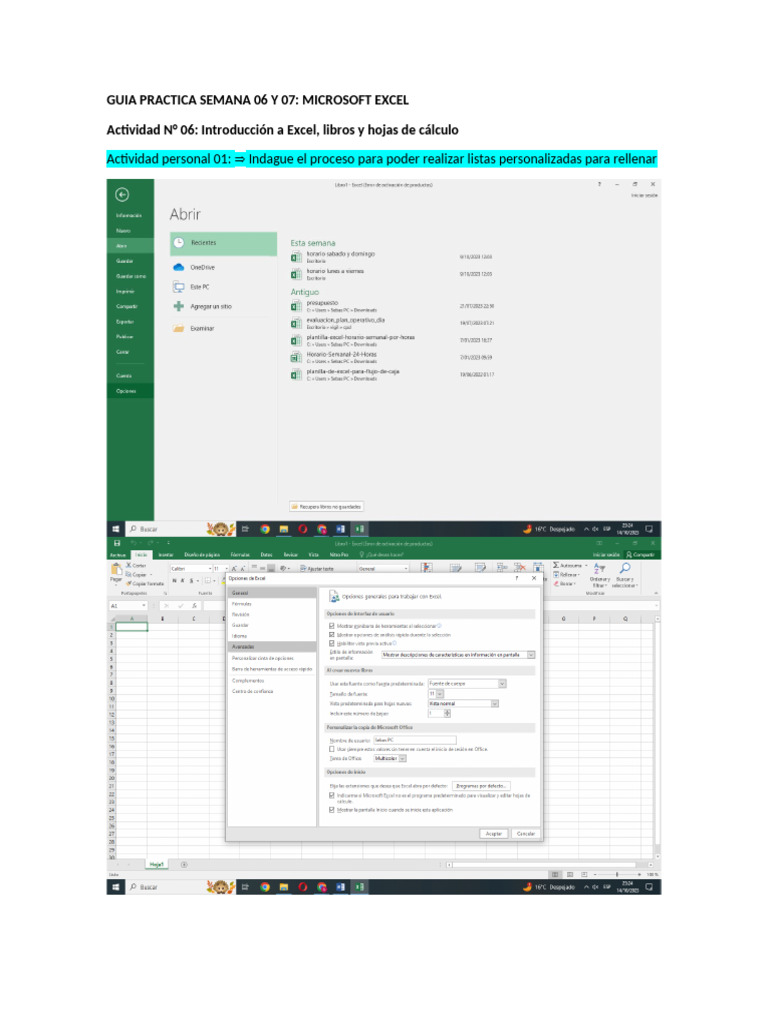This screenshot has height=1024, width=768.
Task: Toggle Indicarme si Microsoft Excel no es predeterminado
Action: click(x=332, y=795)
